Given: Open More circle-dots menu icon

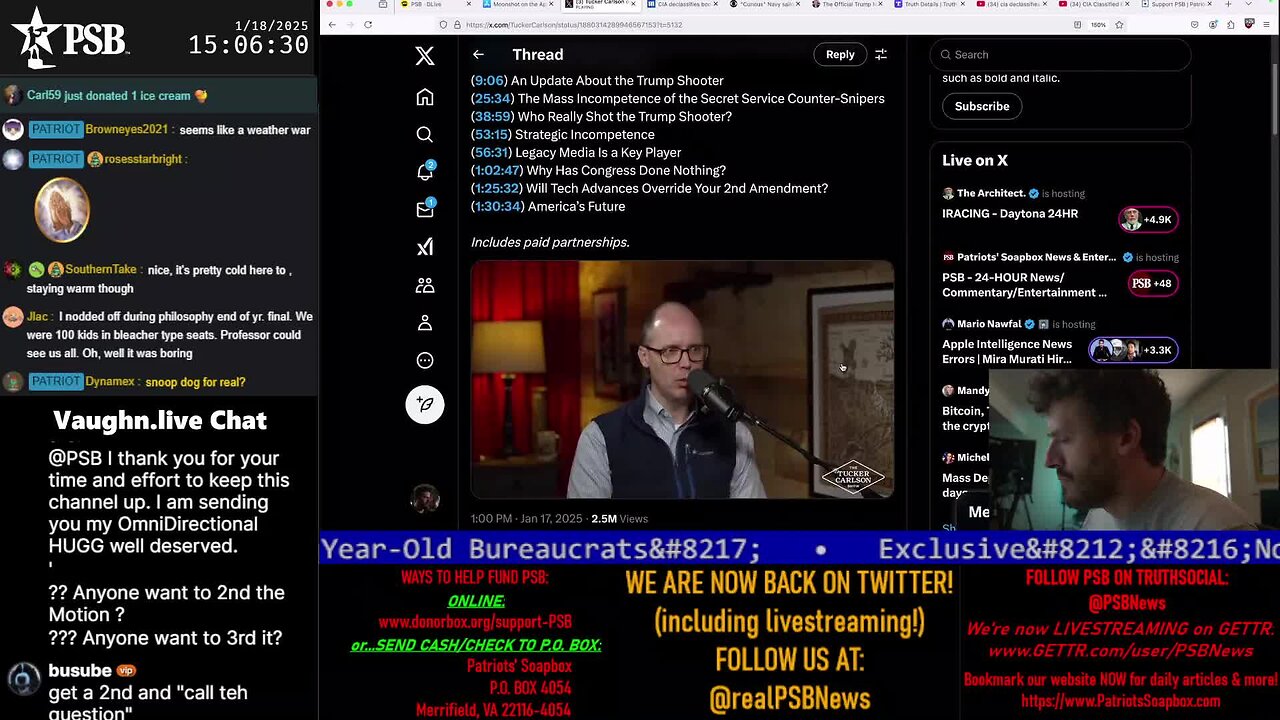Looking at the screenshot, I should point(425,361).
